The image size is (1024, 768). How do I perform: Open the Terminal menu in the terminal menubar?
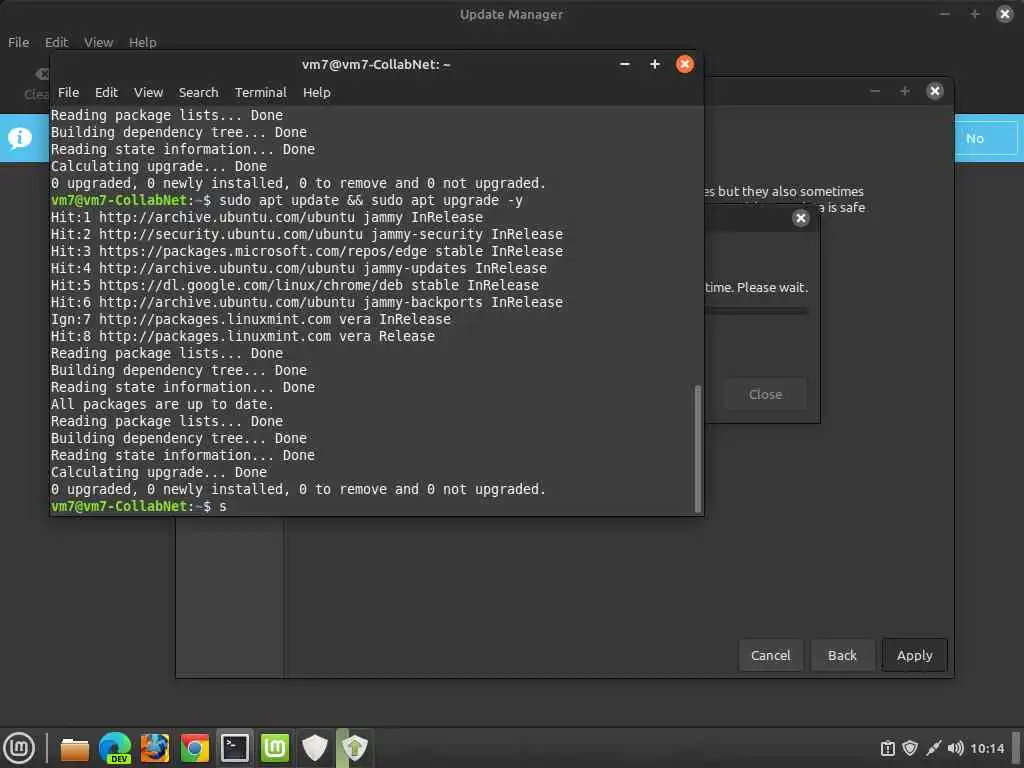point(261,92)
